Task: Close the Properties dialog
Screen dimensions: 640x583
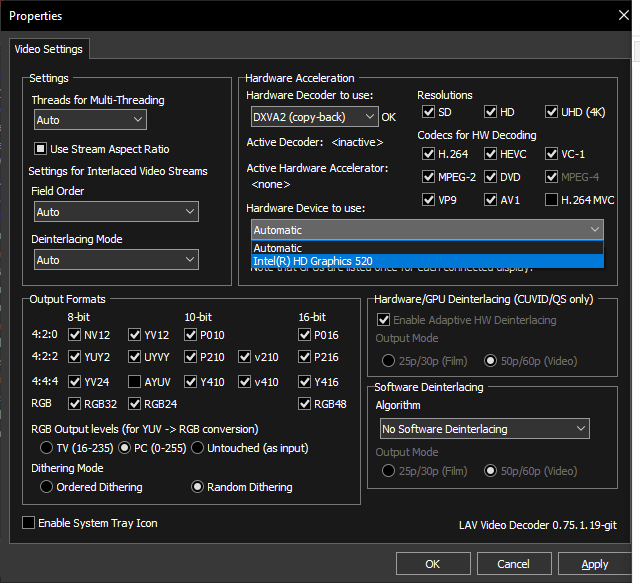Action: coord(623,16)
